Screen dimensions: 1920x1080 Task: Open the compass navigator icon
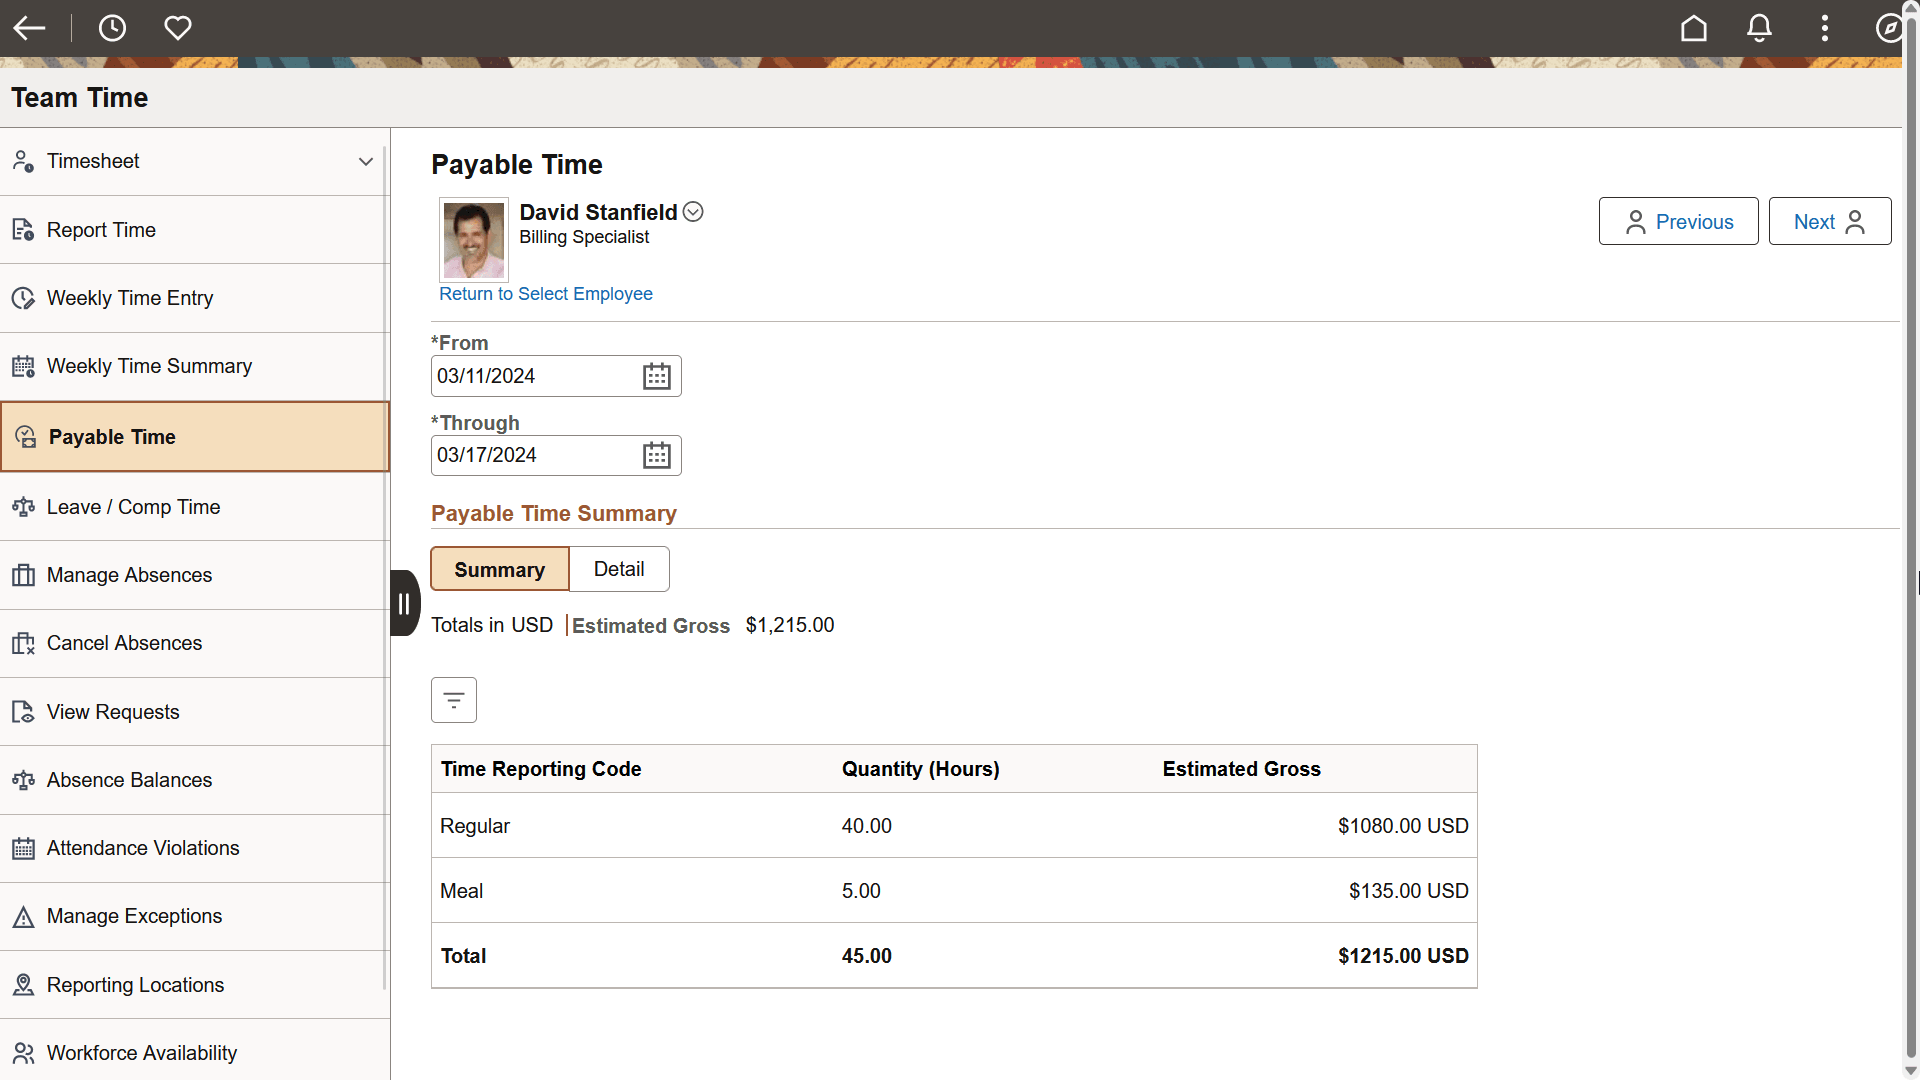click(x=1888, y=28)
